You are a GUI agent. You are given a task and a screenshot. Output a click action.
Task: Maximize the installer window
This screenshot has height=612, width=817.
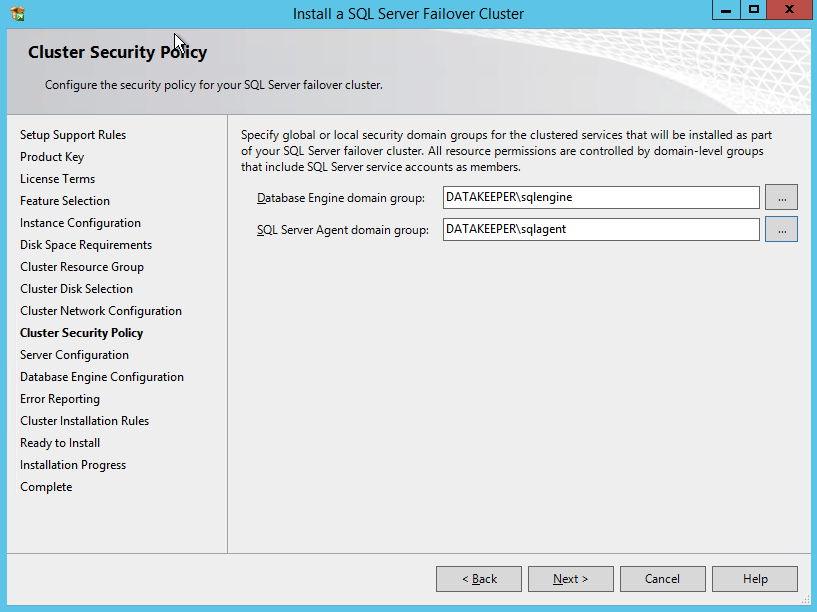(x=754, y=10)
